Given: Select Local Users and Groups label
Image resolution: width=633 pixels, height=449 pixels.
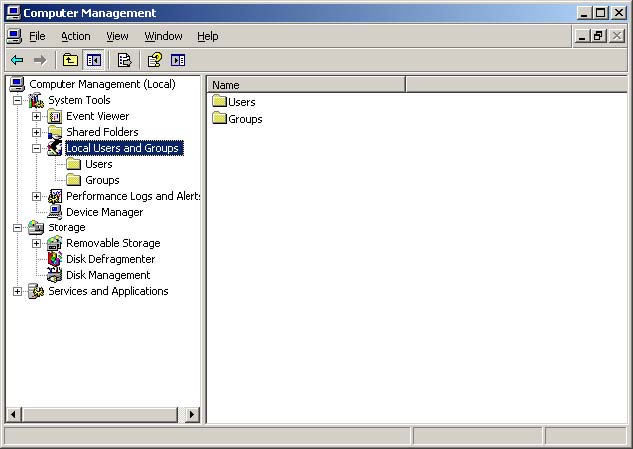Looking at the screenshot, I should pyautogui.click(x=124, y=148).
